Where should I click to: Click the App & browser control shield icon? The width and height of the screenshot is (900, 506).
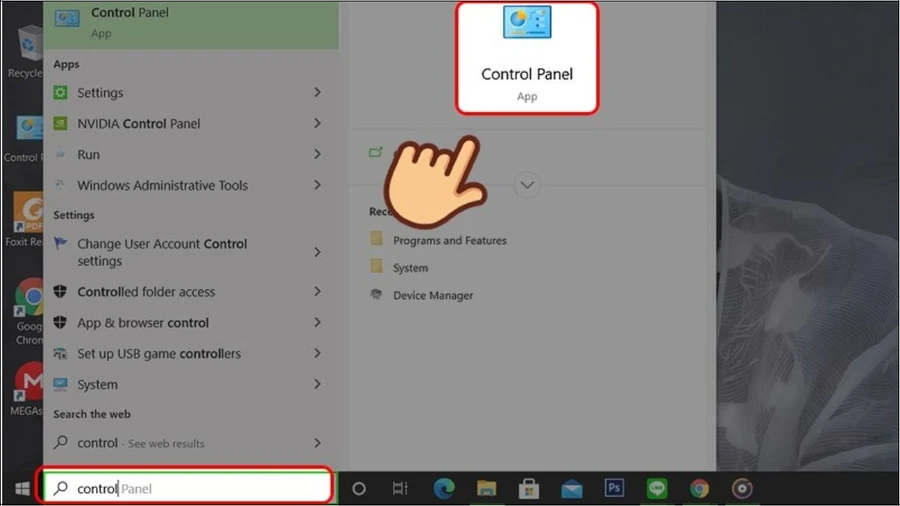(x=60, y=322)
